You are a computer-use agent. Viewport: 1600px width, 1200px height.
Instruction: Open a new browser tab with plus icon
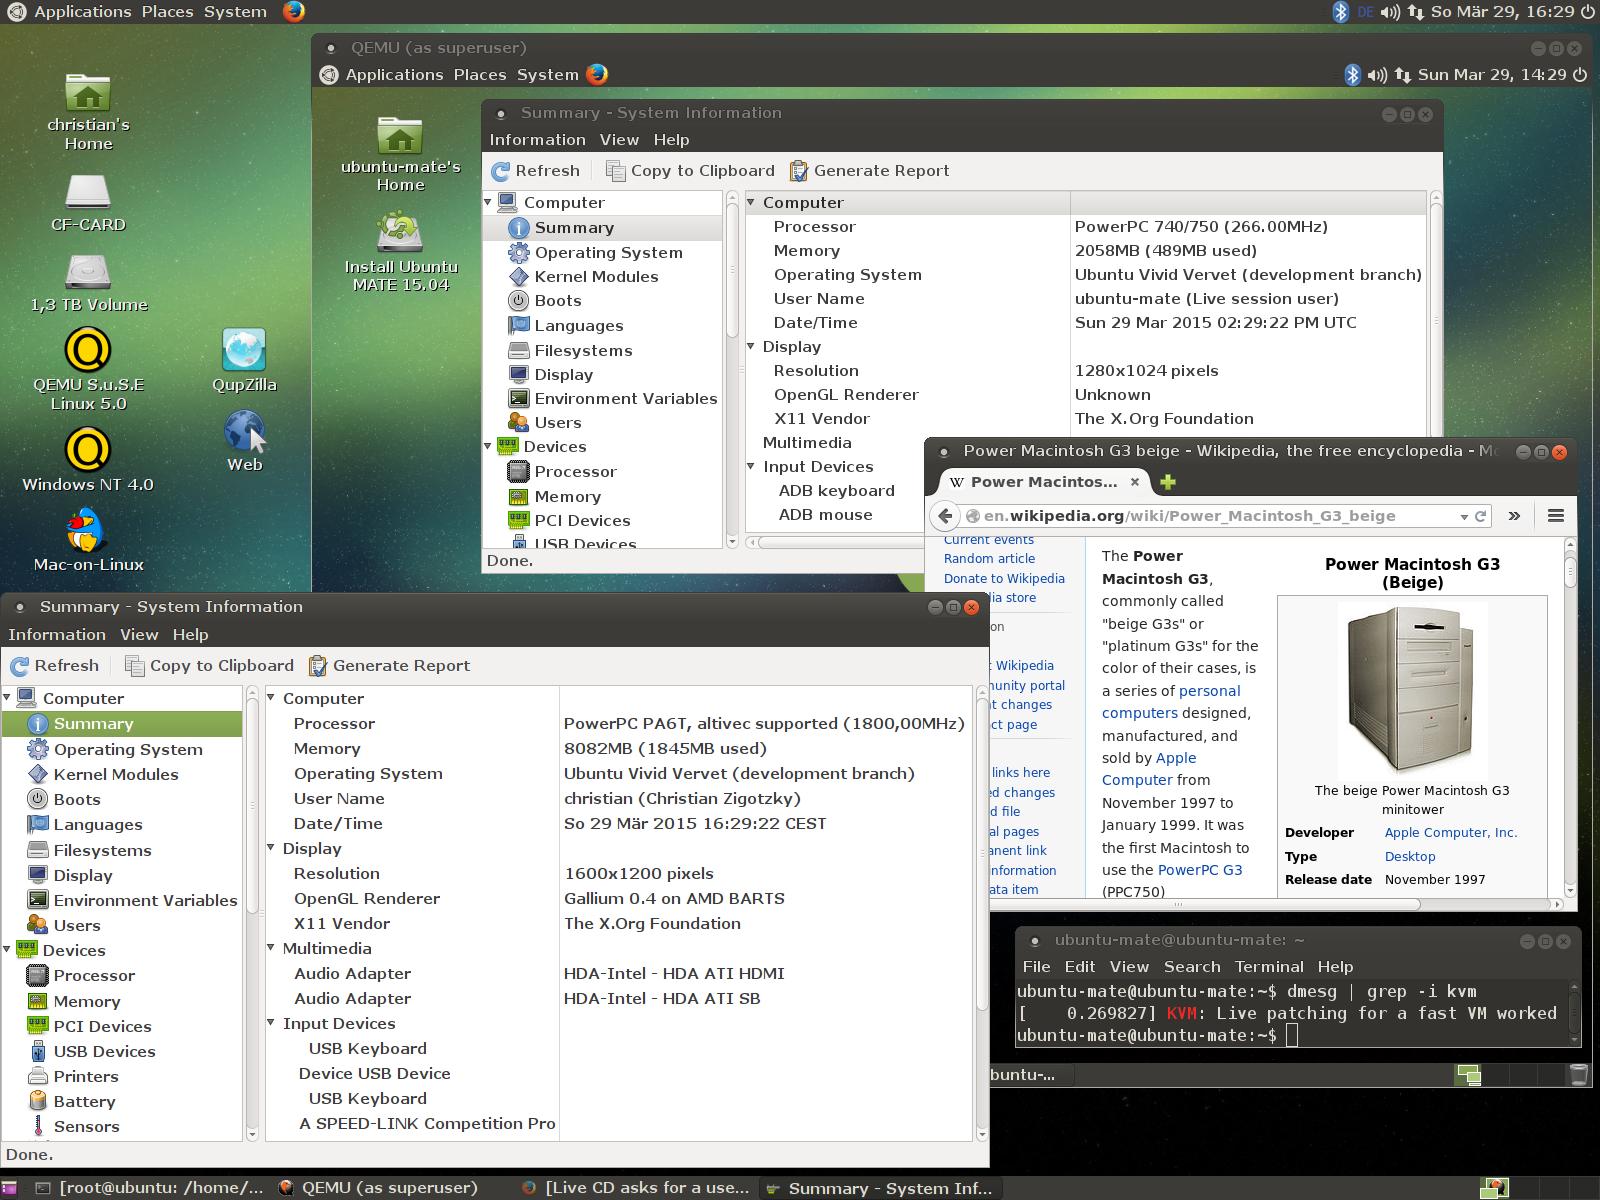pos(1167,482)
